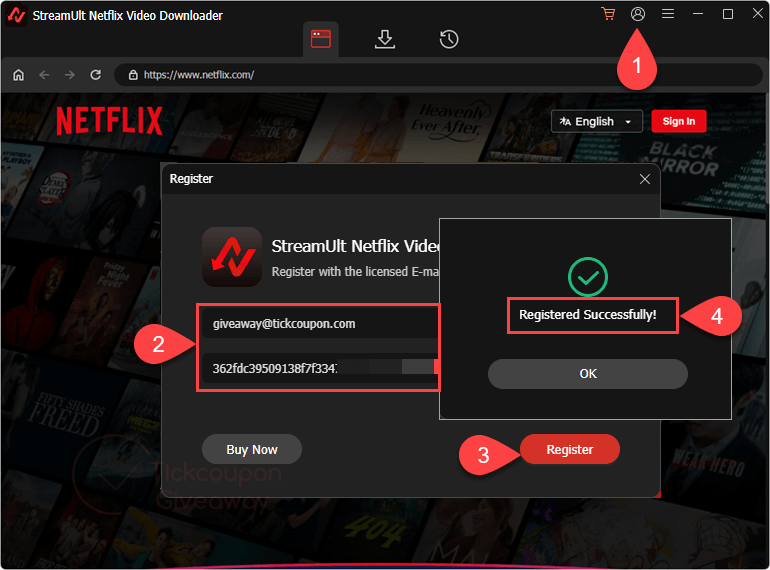Click OK in the success popup
This screenshot has width=770, height=570.
tap(588, 374)
